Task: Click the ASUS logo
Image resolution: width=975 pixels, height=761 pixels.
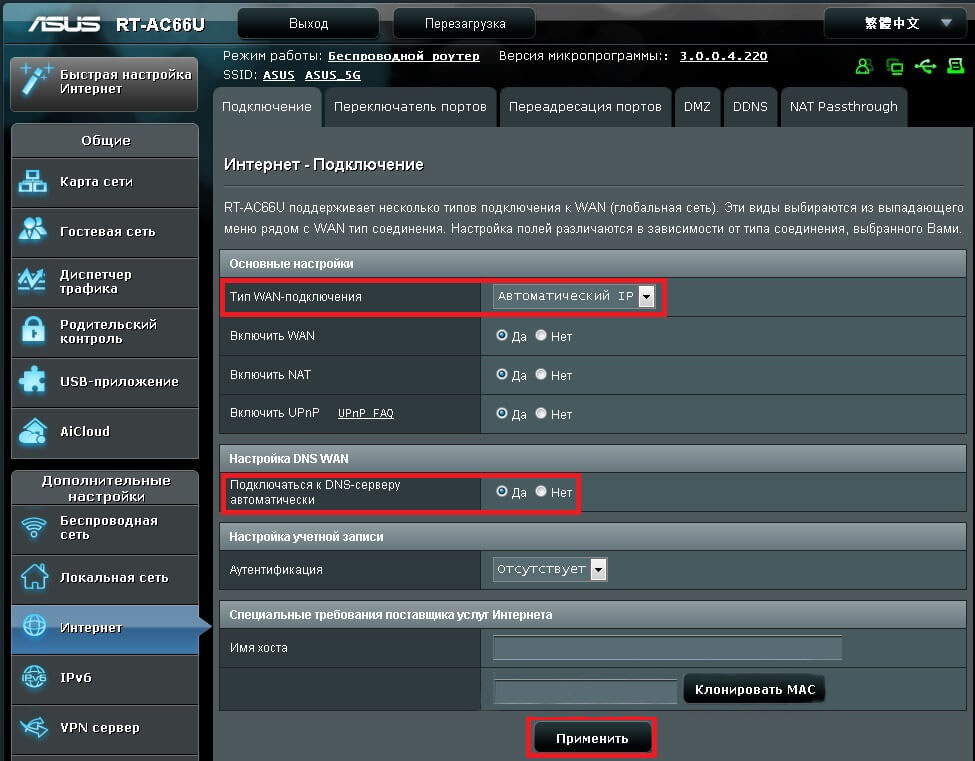Action: [x=64, y=24]
